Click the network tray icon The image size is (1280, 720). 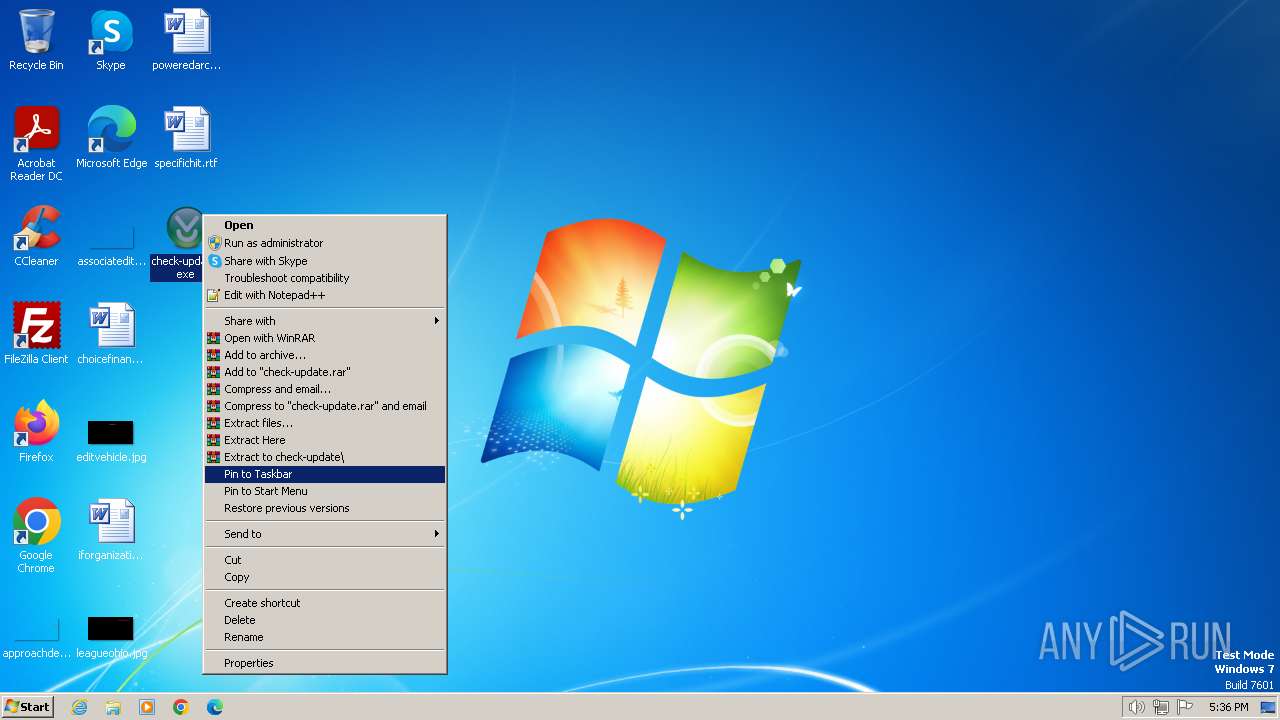1161,707
